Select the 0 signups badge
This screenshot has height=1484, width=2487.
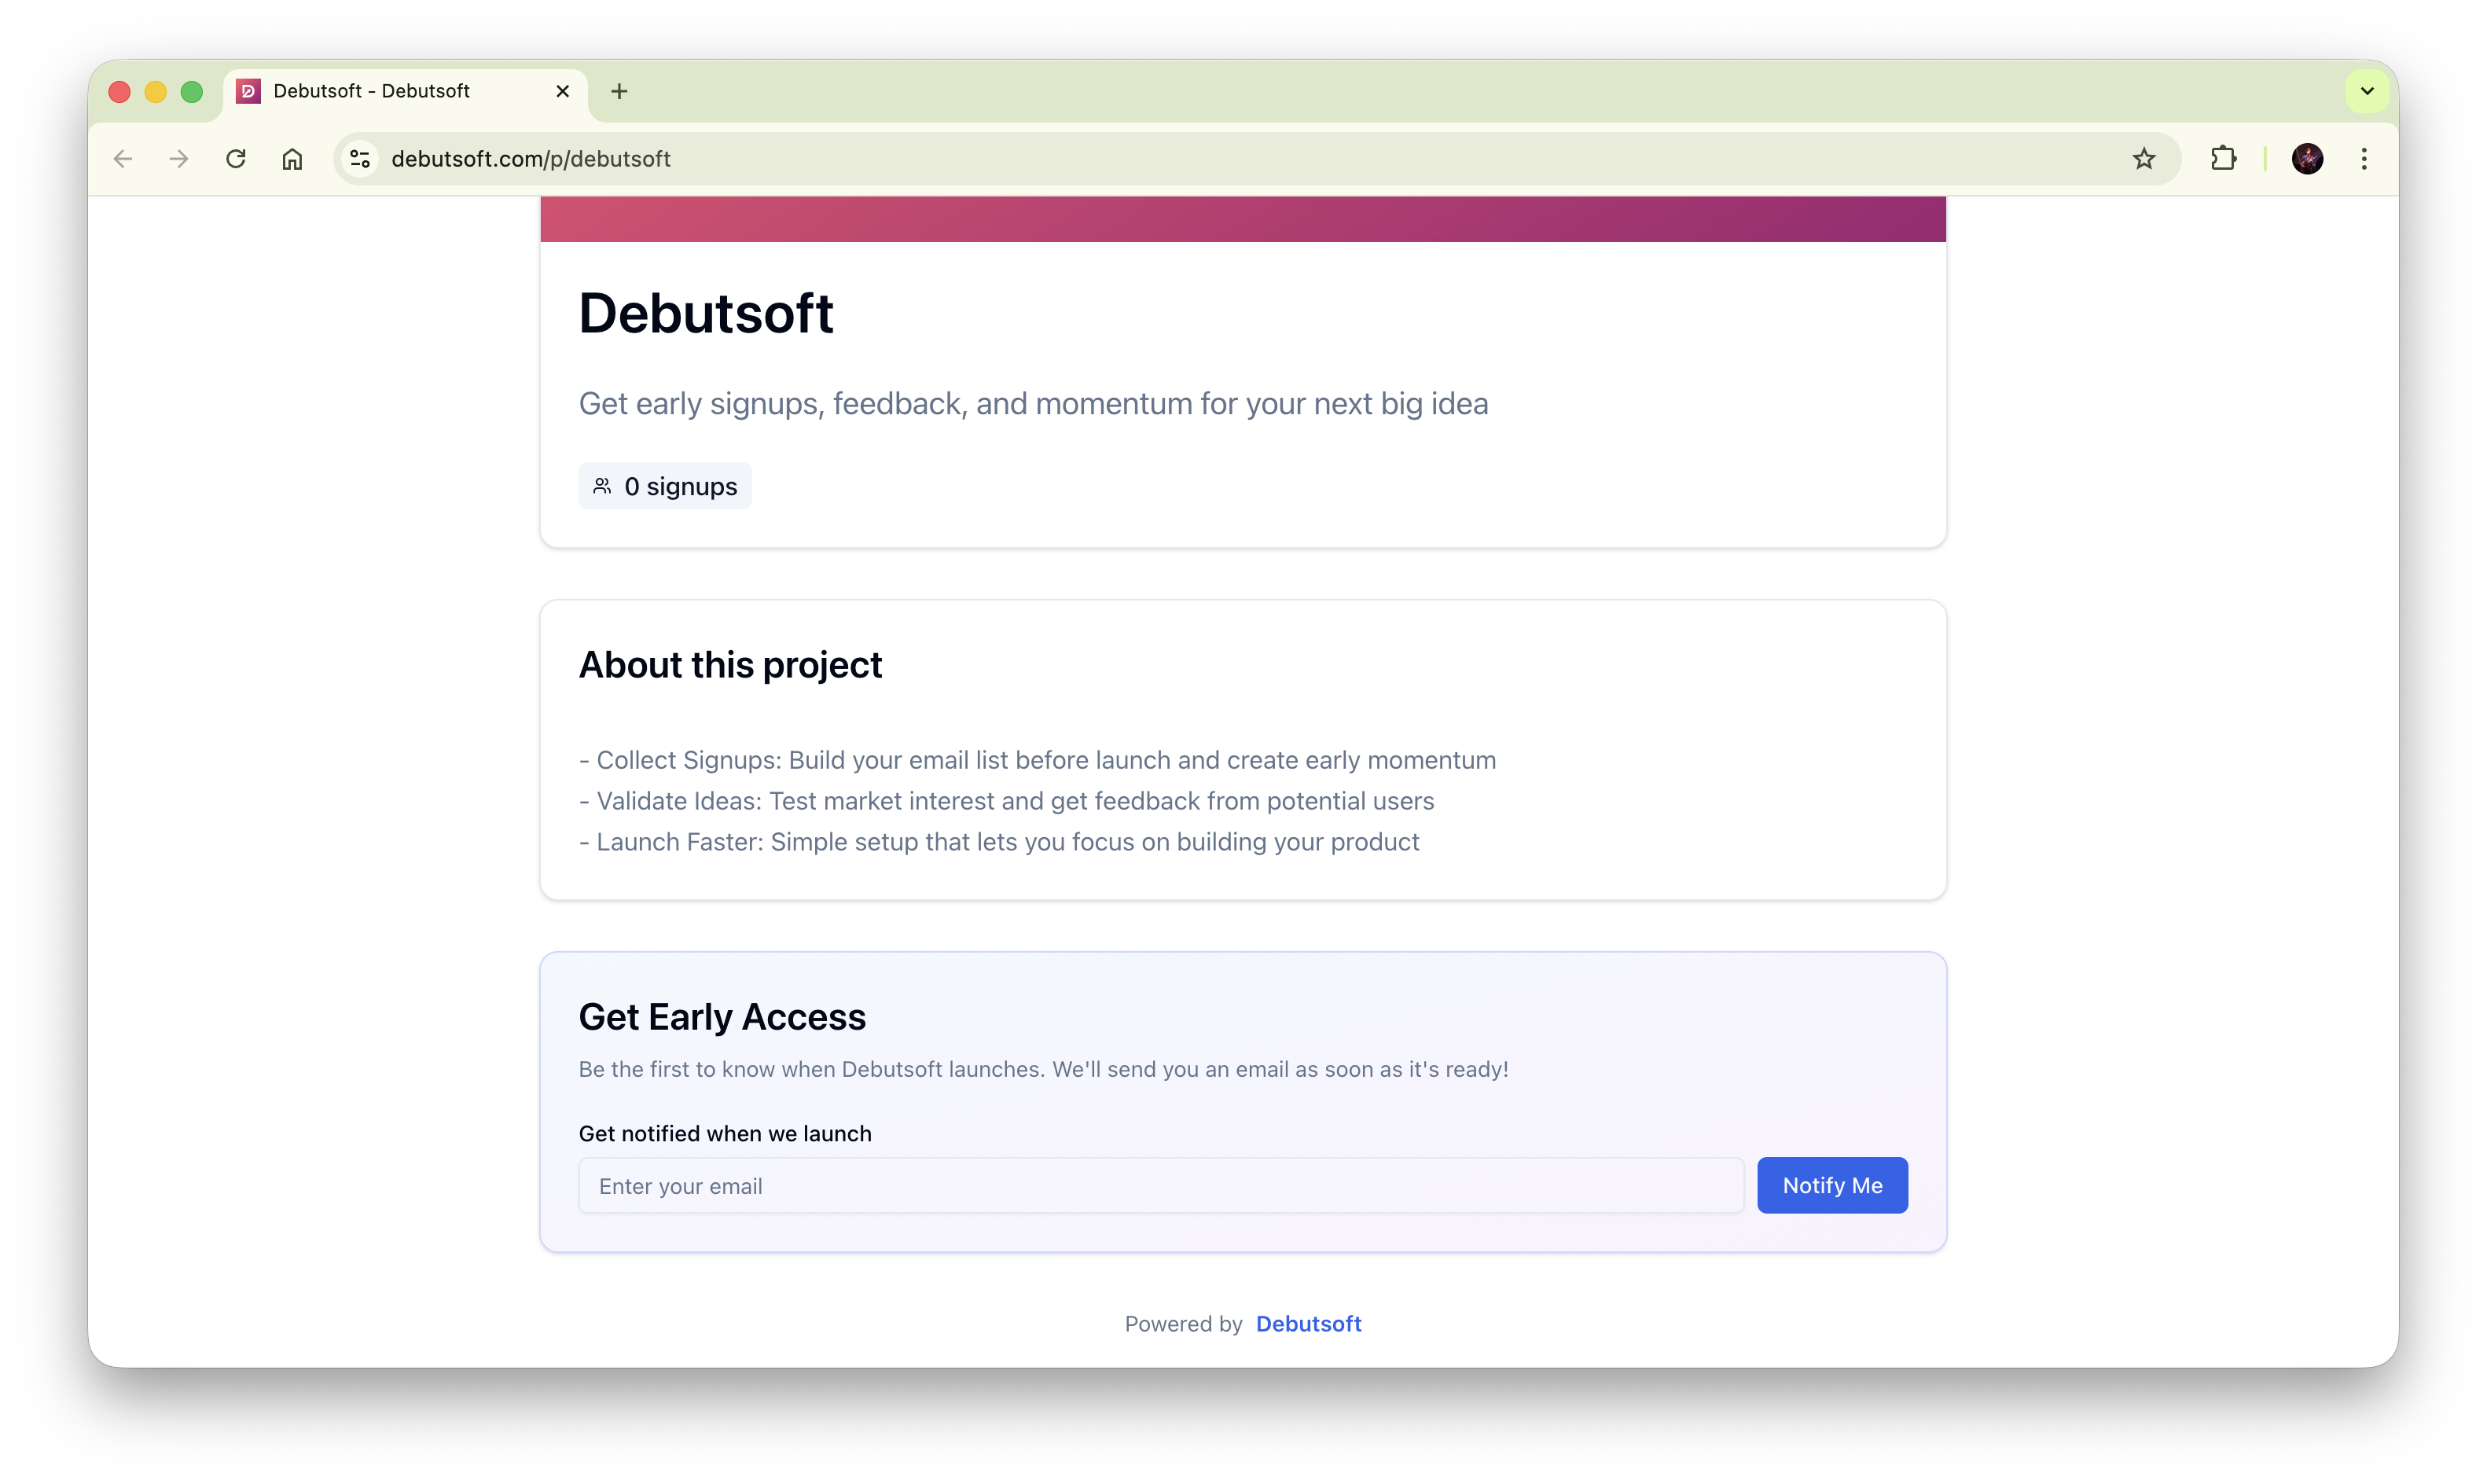point(665,486)
